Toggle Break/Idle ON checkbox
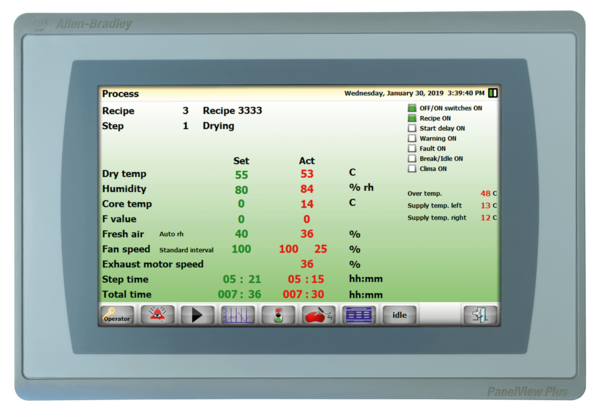This screenshot has height=417, width=600. [411, 158]
